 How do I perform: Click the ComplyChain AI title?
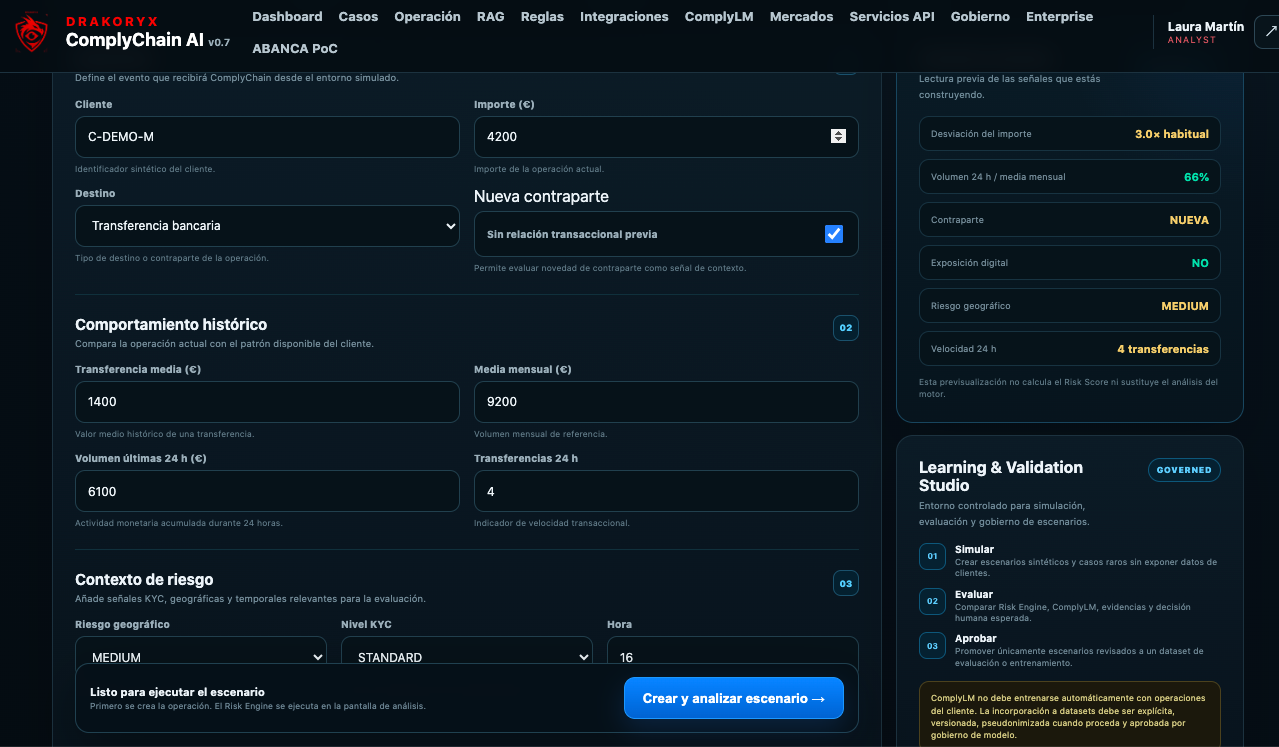coord(135,40)
